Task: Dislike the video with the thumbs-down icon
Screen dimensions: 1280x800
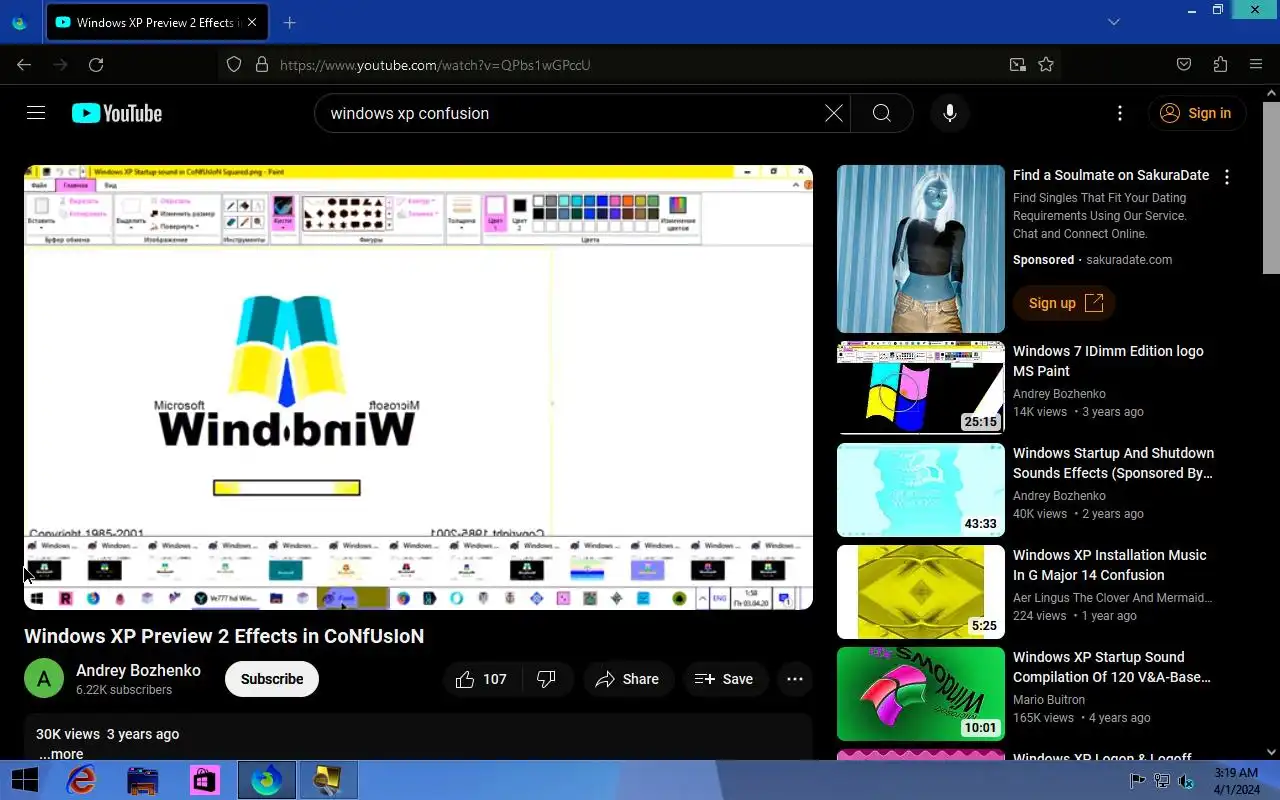Action: tap(546, 679)
